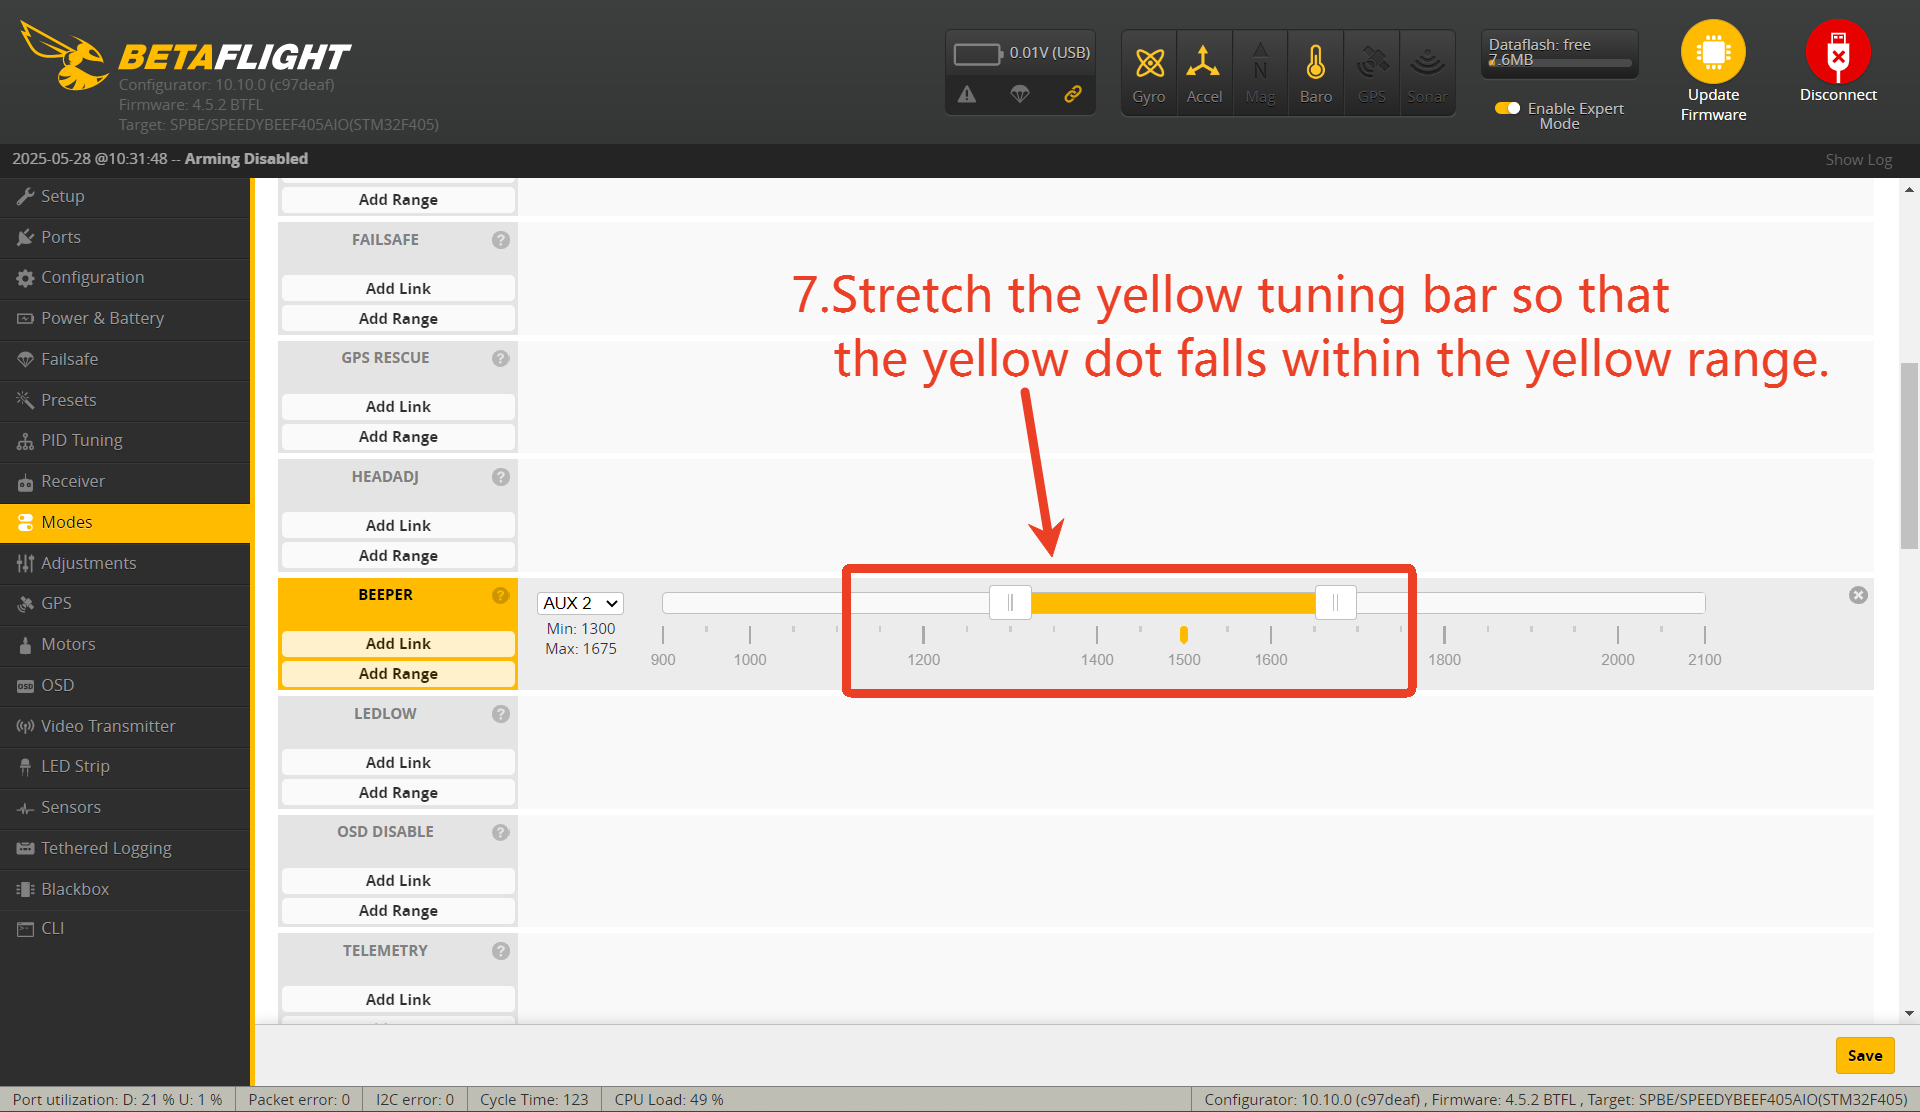Open the OSD tab
The height and width of the screenshot is (1112, 1920).
(x=125, y=686)
